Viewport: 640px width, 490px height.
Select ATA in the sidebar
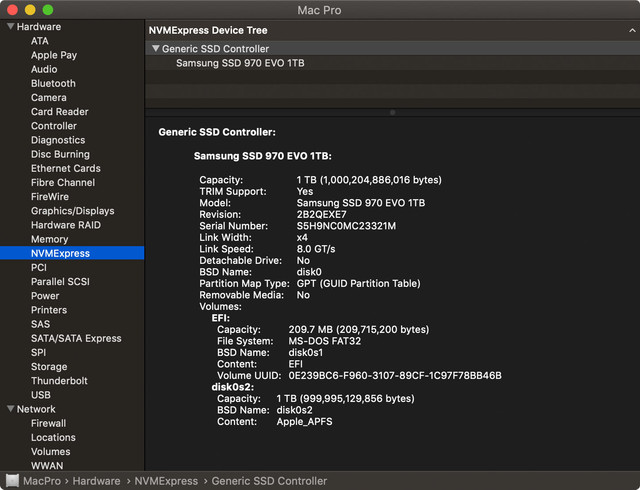40,41
